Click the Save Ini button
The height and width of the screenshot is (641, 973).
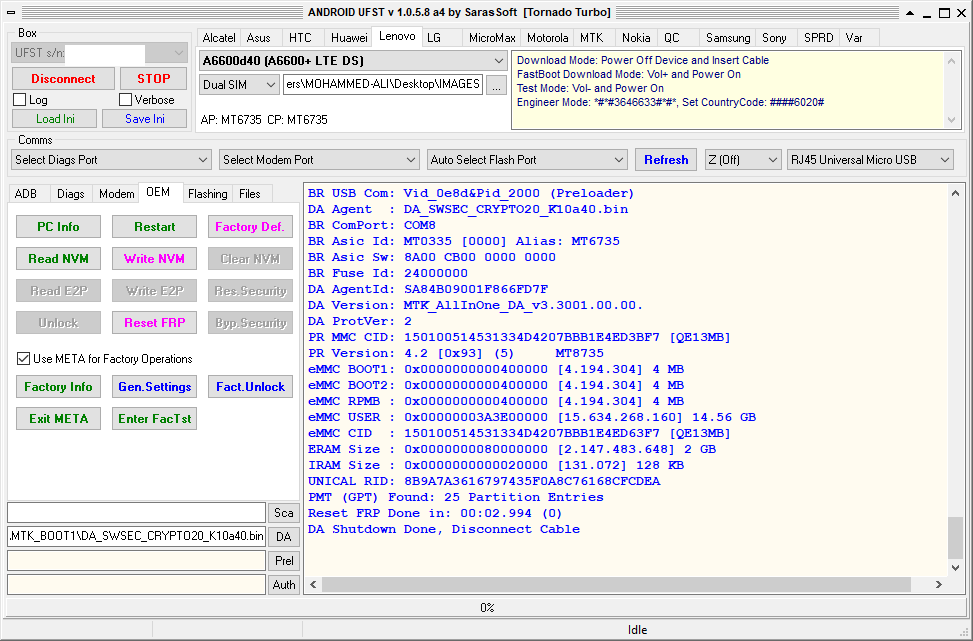(145, 119)
